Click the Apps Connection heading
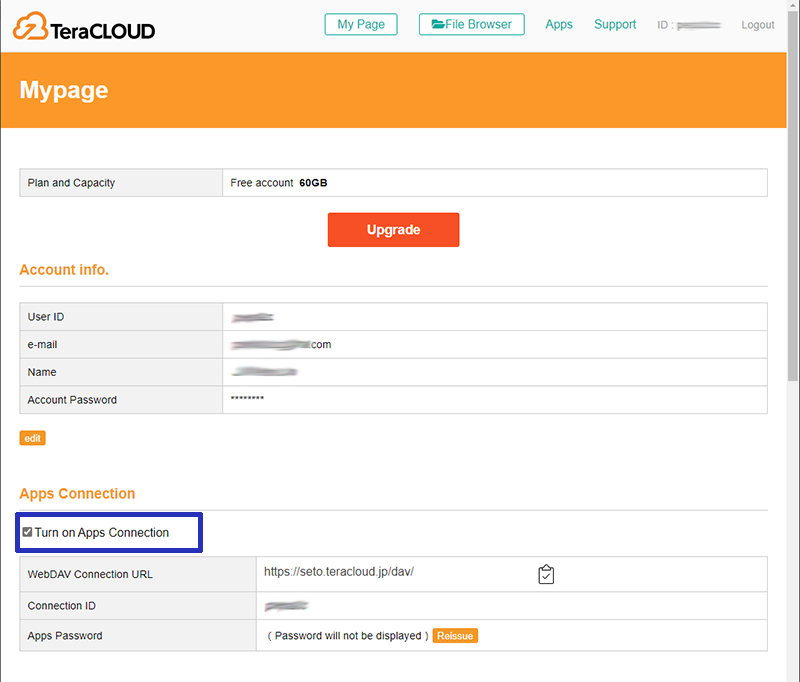The width and height of the screenshot is (800, 682). tap(77, 493)
